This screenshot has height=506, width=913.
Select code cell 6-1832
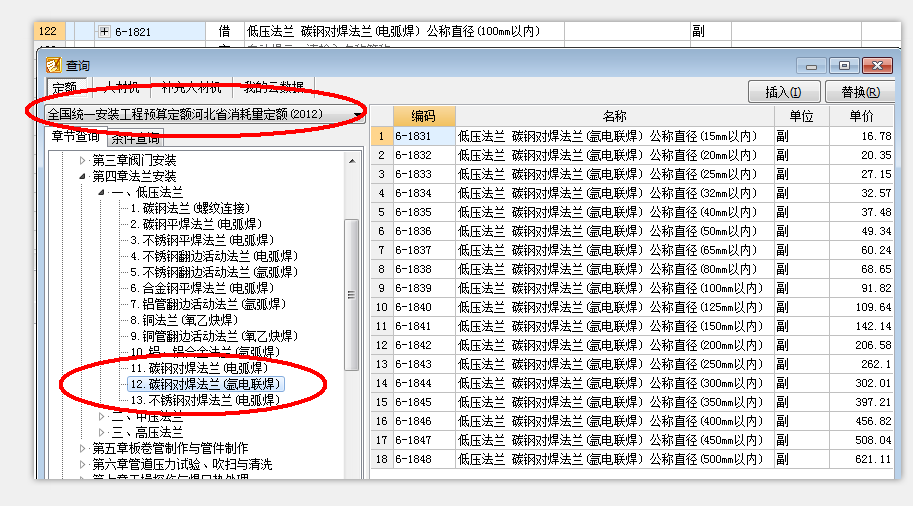click(424, 155)
